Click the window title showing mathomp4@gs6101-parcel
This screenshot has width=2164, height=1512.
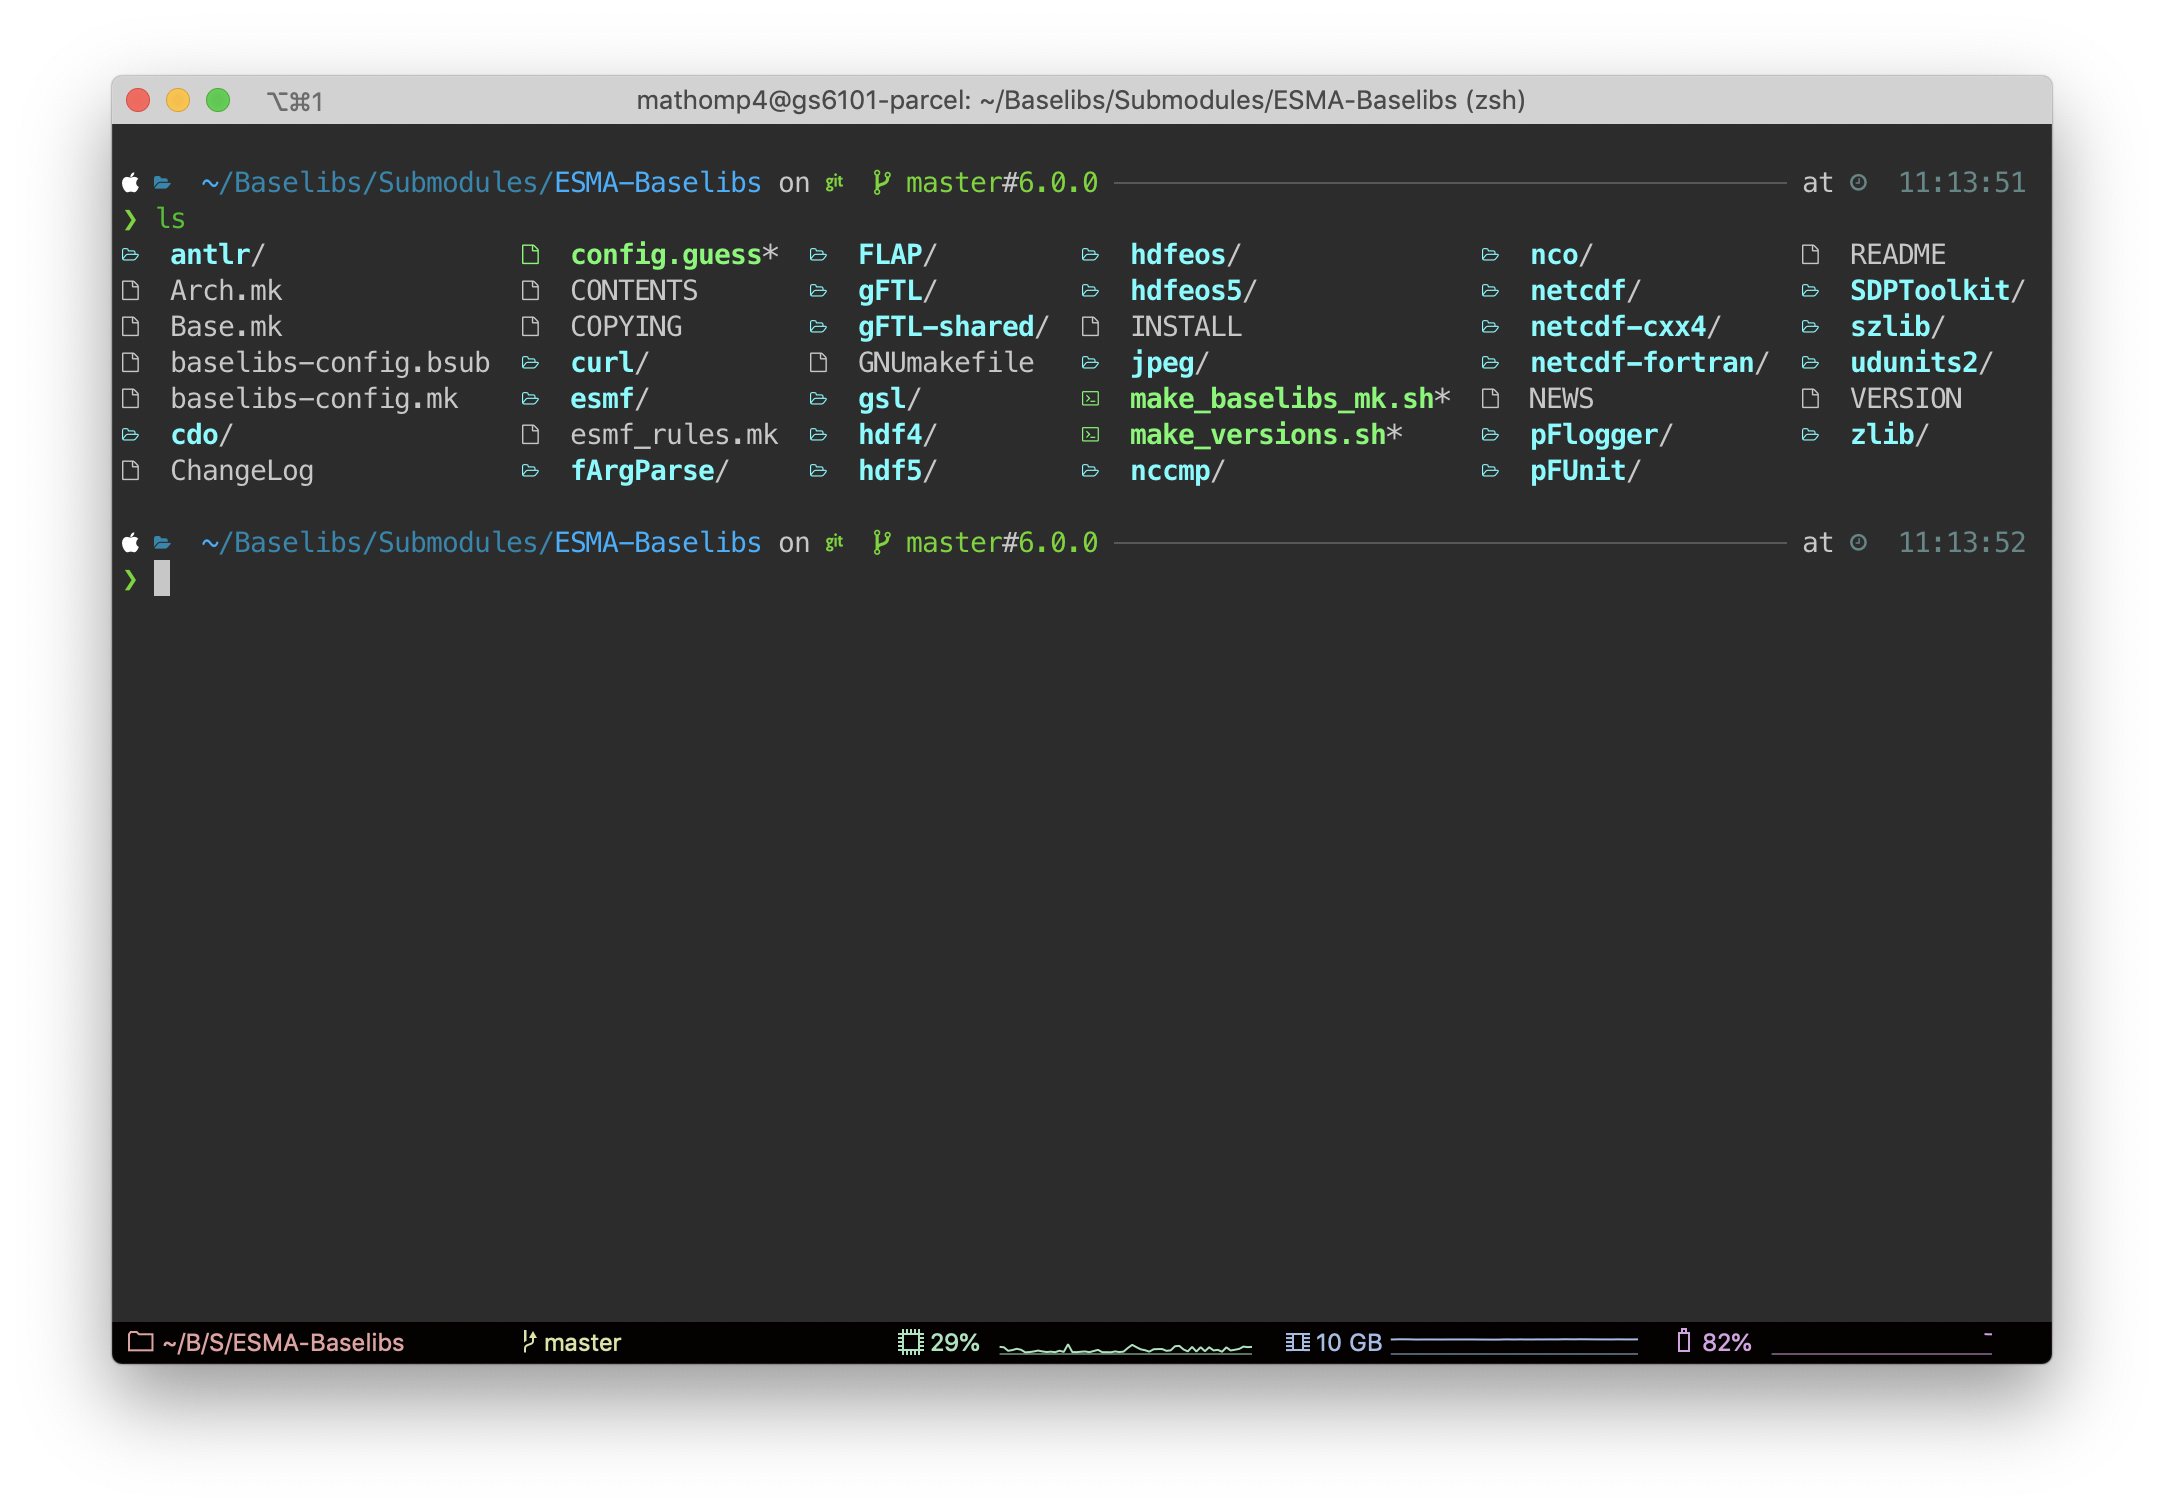[1082, 100]
